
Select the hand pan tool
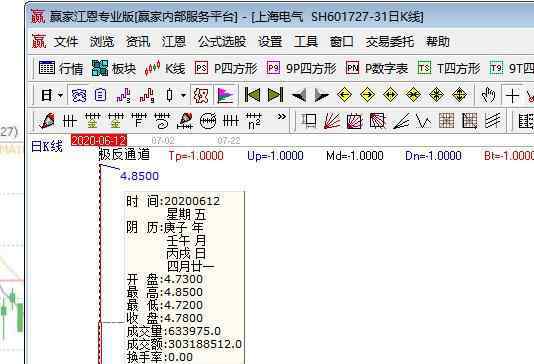coord(488,95)
